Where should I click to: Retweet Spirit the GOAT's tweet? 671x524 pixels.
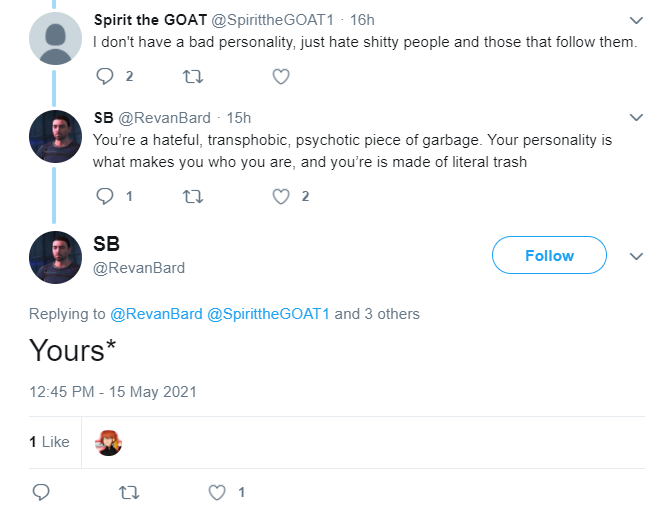click(193, 77)
